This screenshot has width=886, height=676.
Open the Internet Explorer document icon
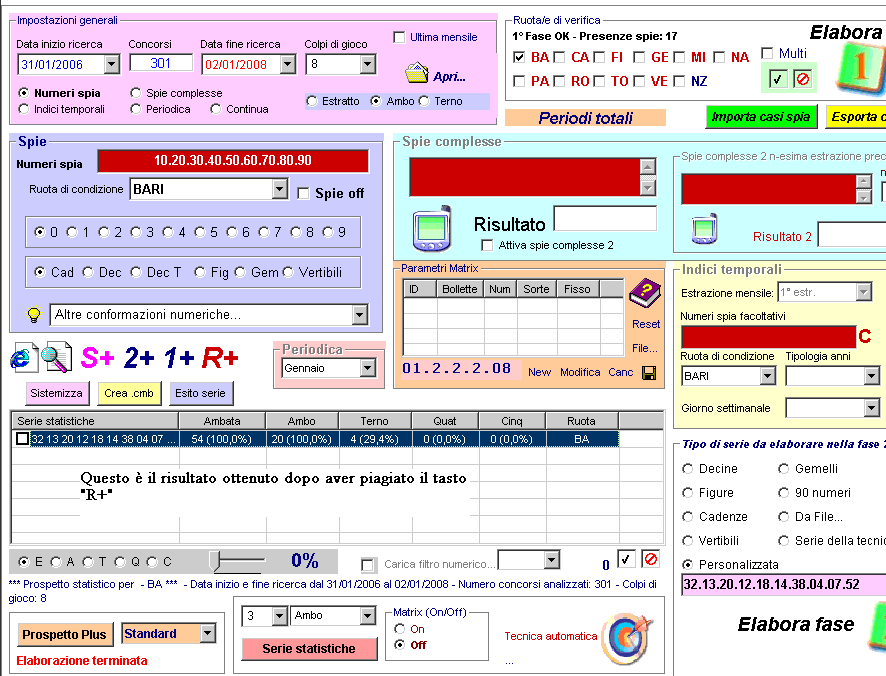(x=24, y=358)
